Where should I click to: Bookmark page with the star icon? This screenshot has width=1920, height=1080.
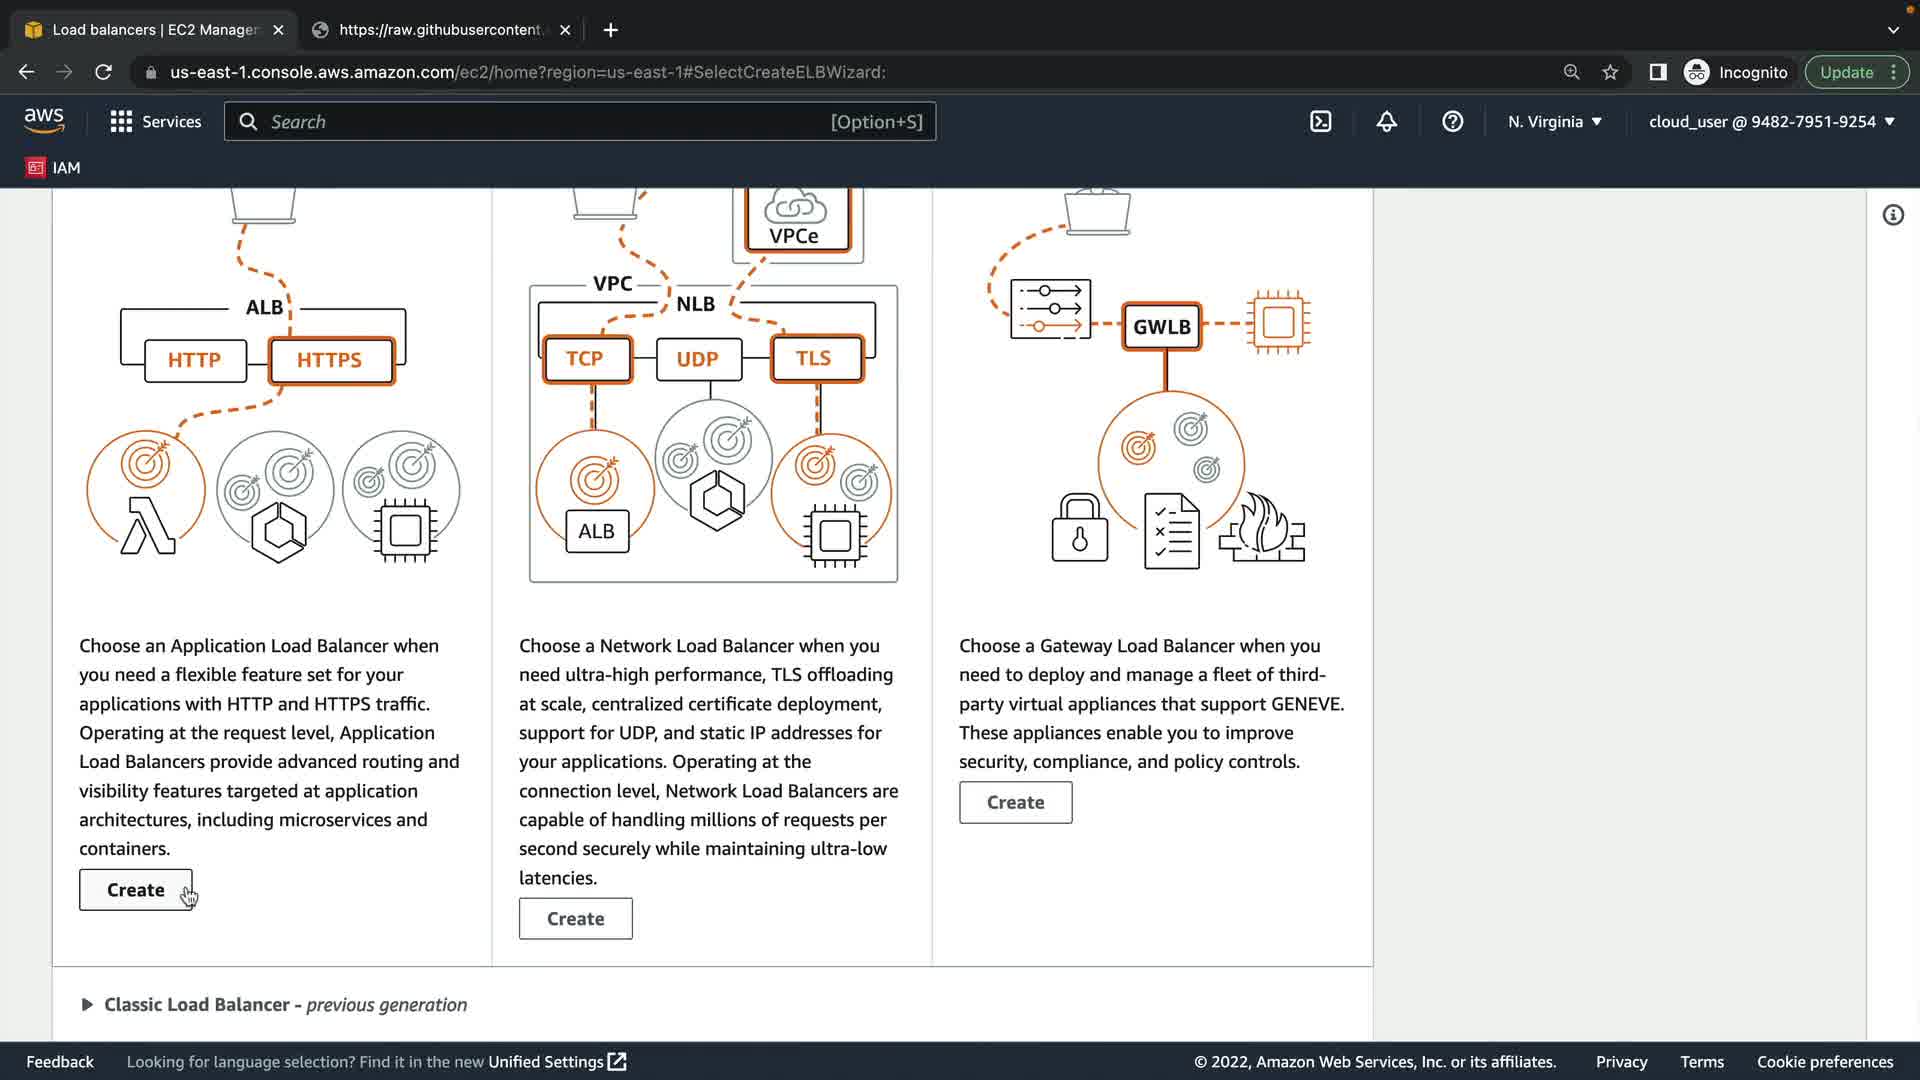(1610, 72)
